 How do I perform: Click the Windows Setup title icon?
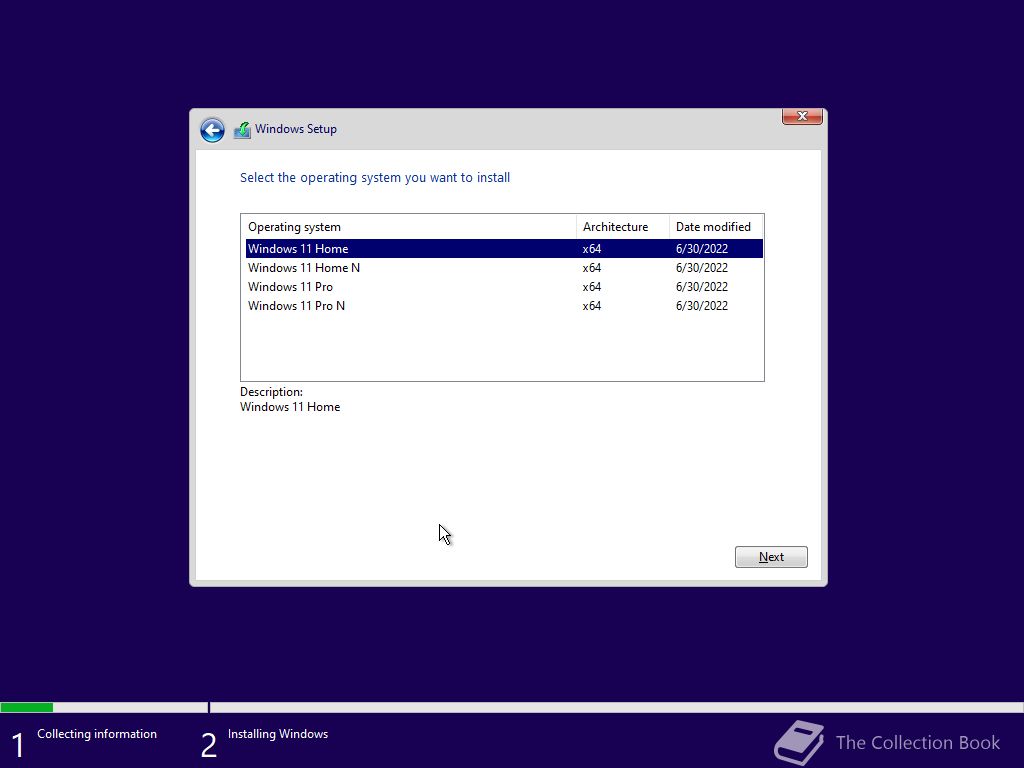242,130
